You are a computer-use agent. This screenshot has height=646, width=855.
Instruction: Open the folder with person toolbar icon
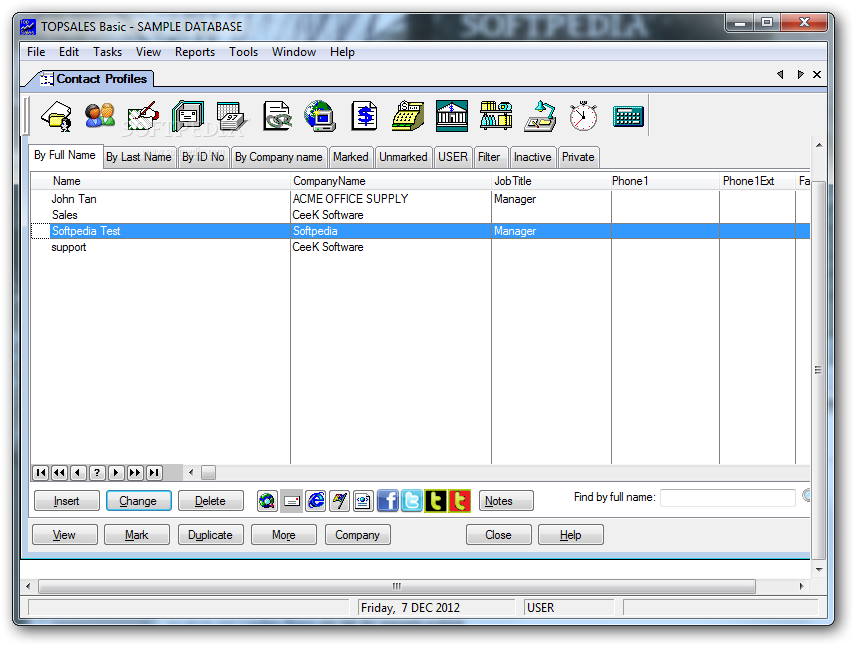pos(56,116)
